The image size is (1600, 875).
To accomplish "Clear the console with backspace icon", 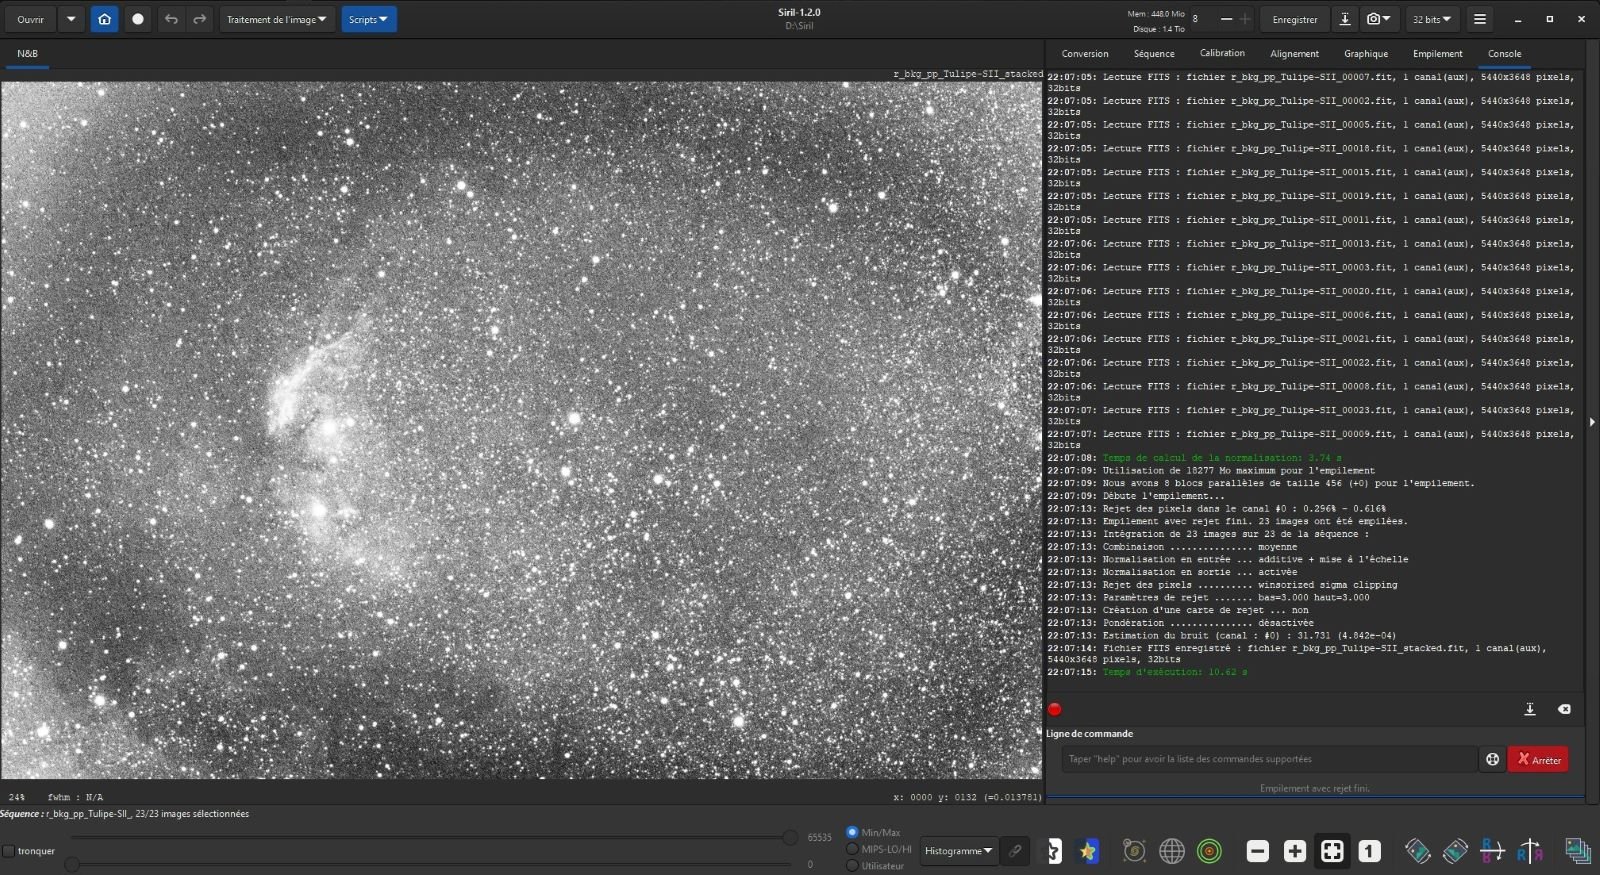I will [1564, 709].
